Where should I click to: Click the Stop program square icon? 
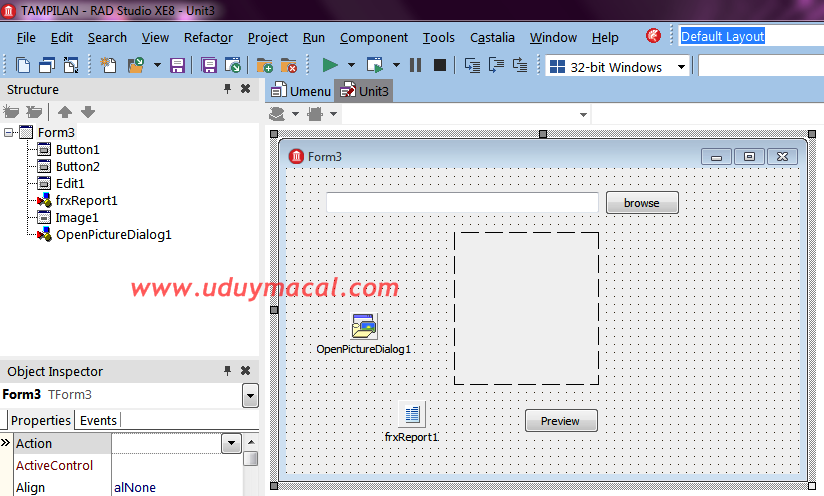[x=440, y=65]
